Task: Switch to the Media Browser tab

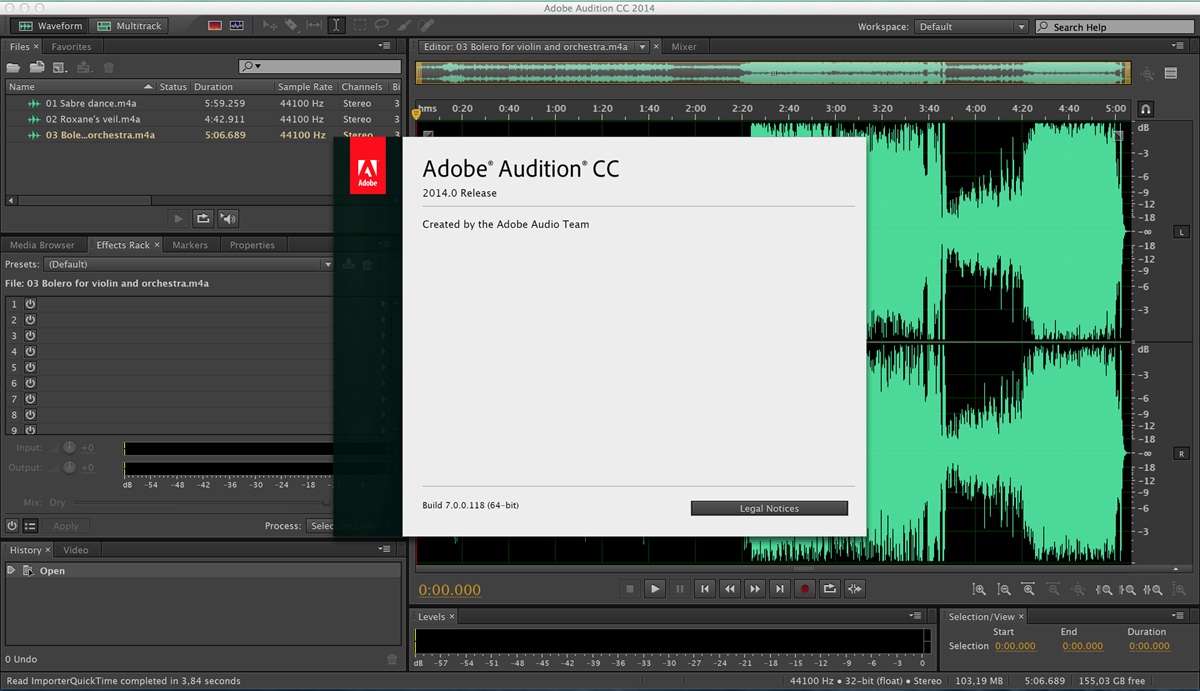Action: tap(42, 245)
